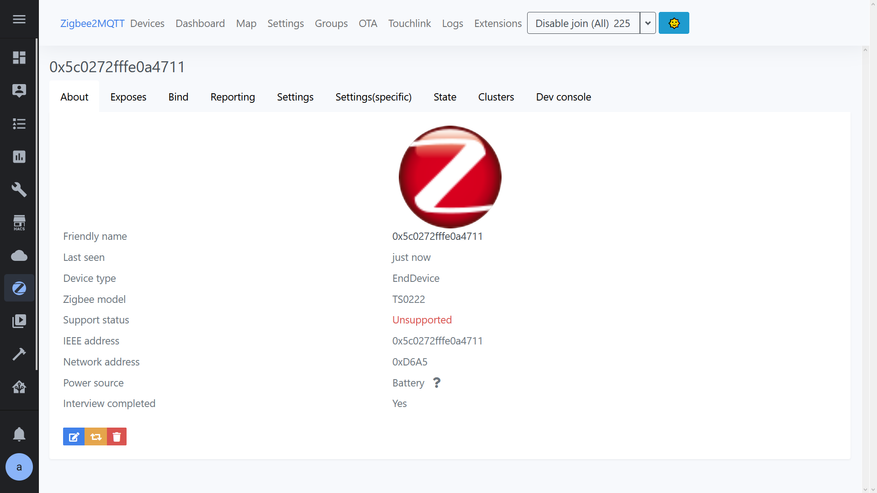This screenshot has width=877, height=493.
Task: Open the list view sidebar icon
Action: tap(19, 124)
